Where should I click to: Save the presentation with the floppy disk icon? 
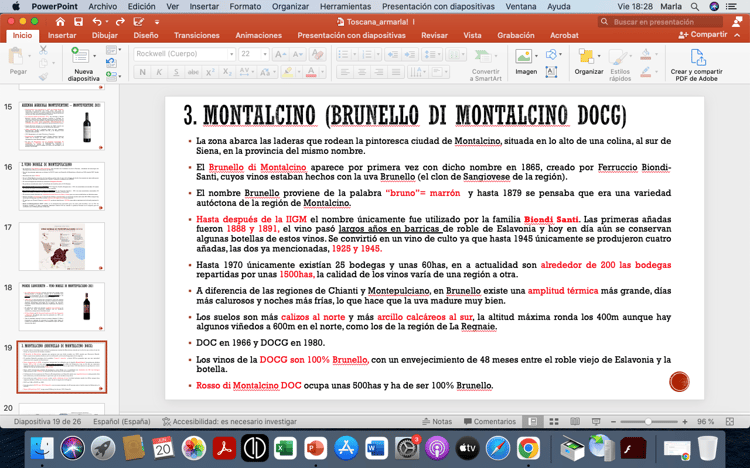click(78, 22)
